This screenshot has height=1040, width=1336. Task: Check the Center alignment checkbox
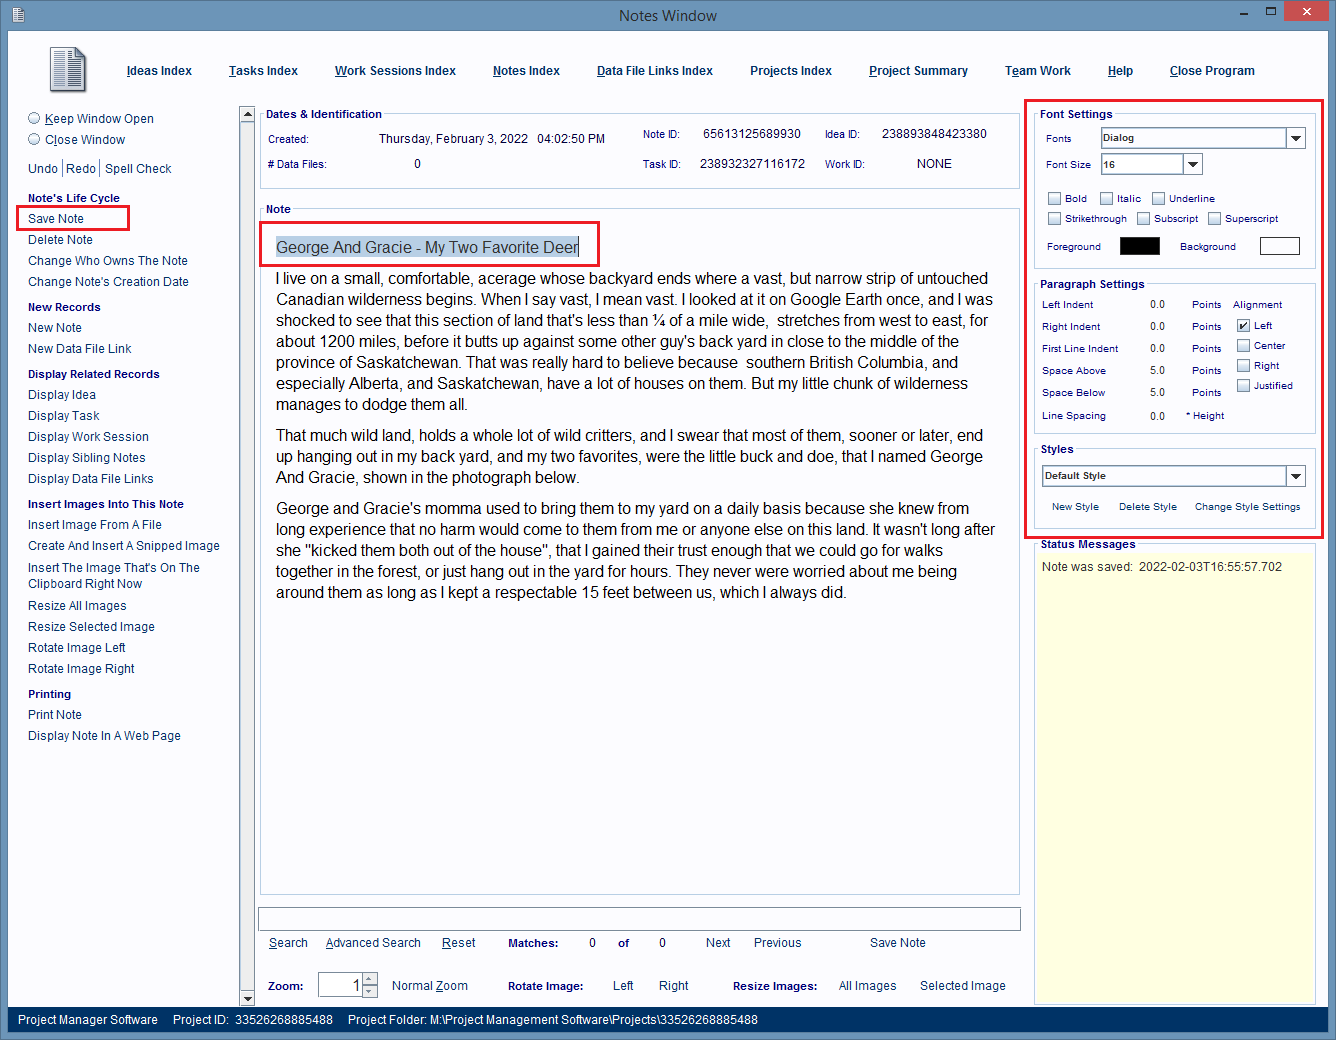(1243, 346)
